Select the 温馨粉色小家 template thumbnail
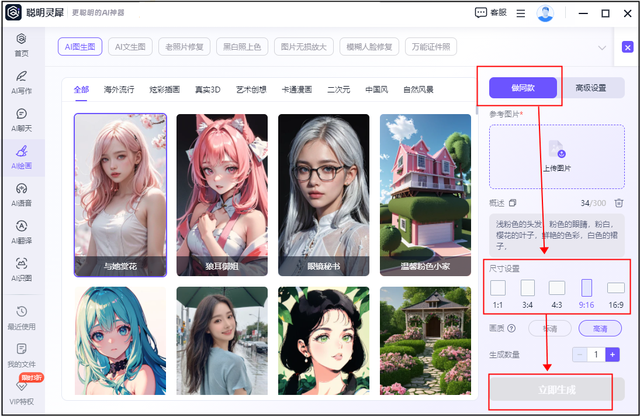Screen dimensions: 640x416 click(425, 195)
